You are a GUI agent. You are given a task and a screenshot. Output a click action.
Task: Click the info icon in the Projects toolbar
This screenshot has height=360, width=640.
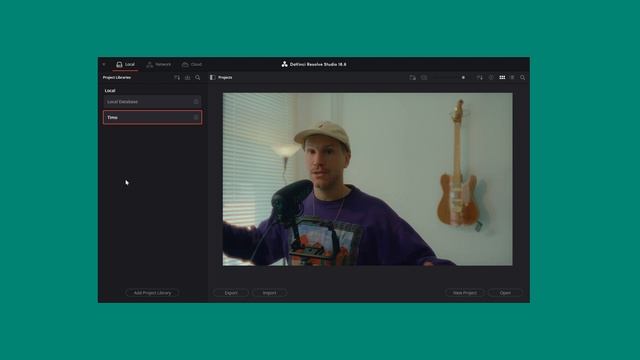tap(491, 78)
